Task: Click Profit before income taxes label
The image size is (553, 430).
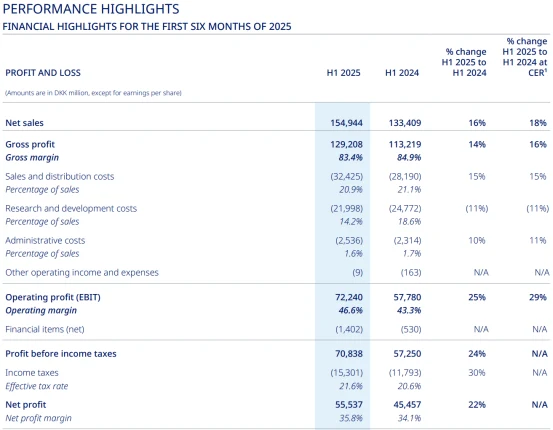Action: tap(61, 354)
